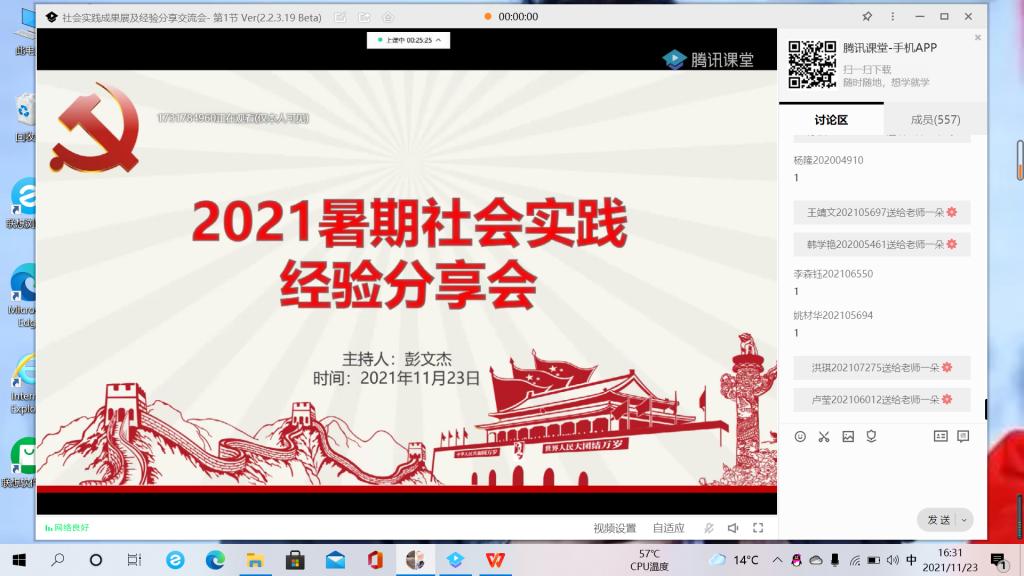
Task: Enter fullscreen video mode
Action: click(758, 528)
